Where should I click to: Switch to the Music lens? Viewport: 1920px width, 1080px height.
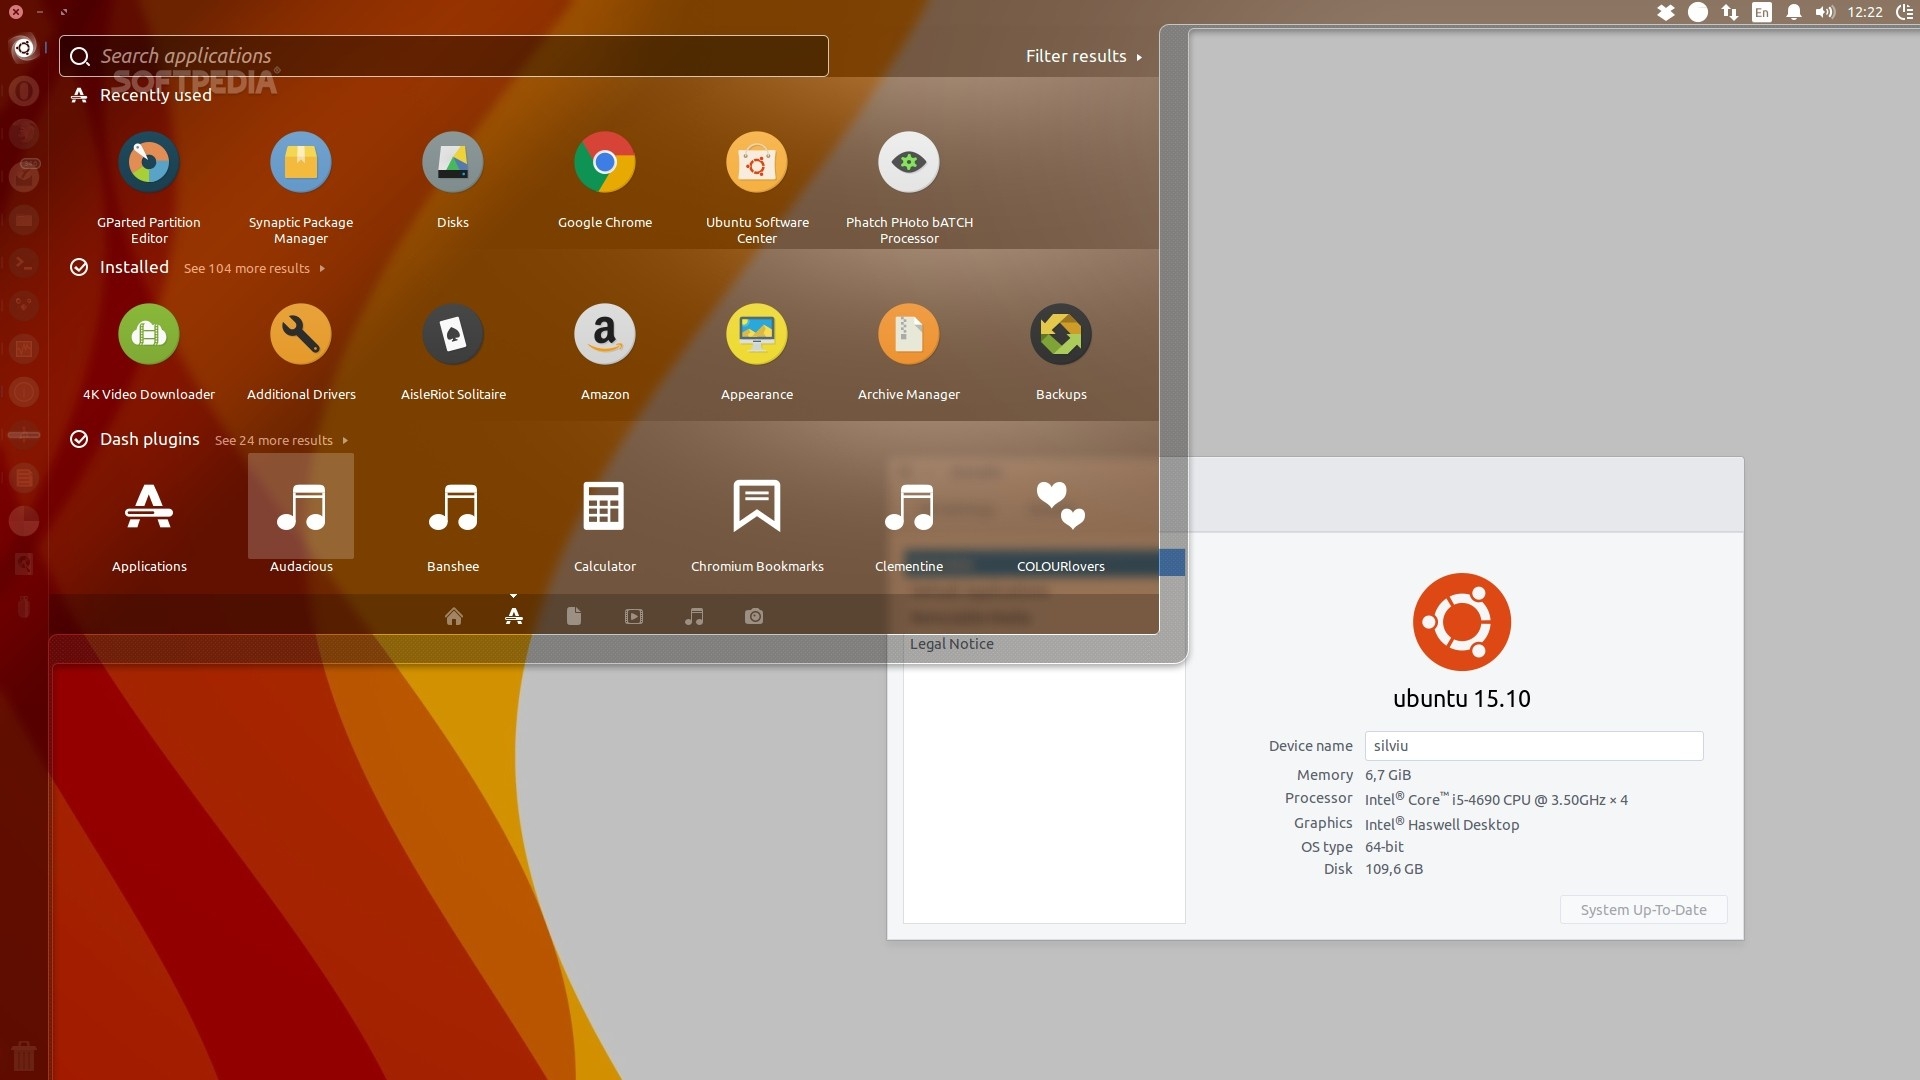click(694, 616)
